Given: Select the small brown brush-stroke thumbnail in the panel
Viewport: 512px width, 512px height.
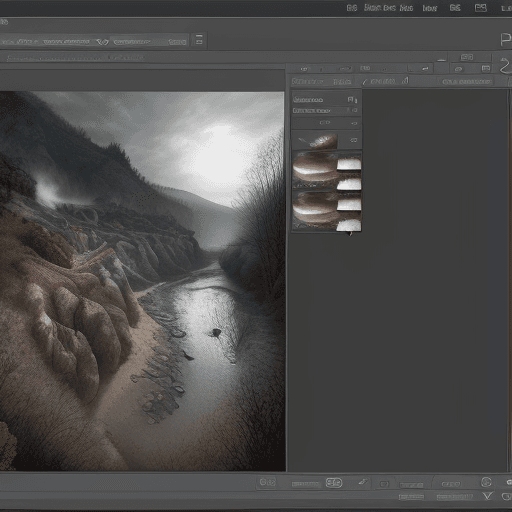Looking at the screenshot, I should pyautogui.click(x=323, y=141).
